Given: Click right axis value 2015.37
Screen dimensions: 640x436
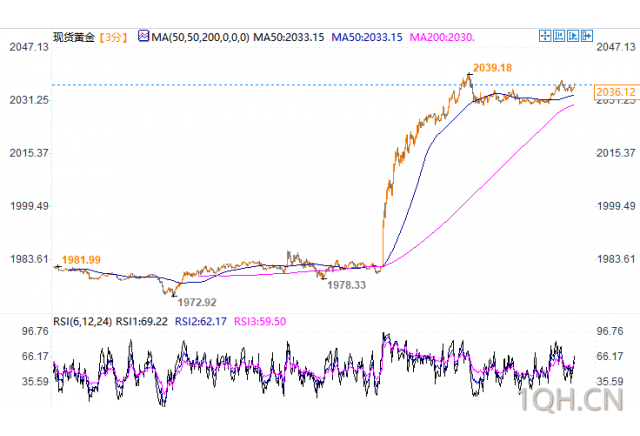Looking at the screenshot, I should [x=616, y=153].
